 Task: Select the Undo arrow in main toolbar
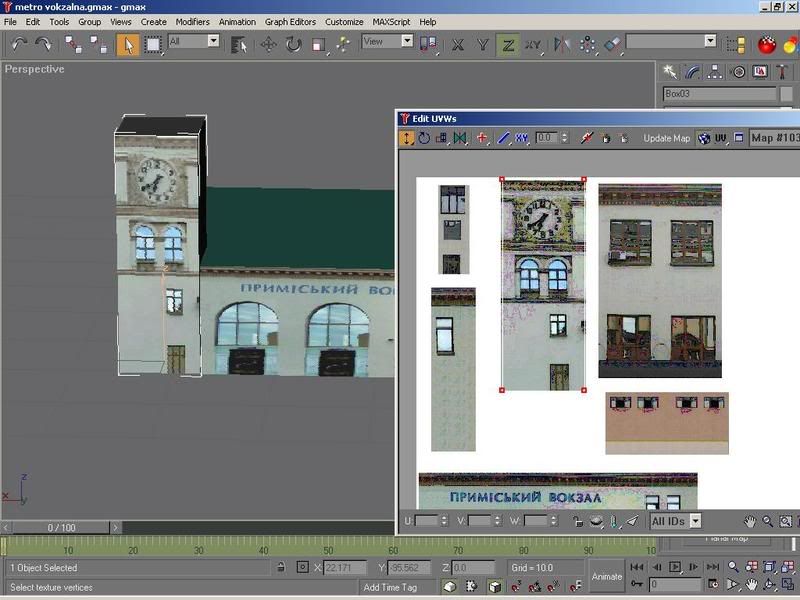tap(19, 44)
